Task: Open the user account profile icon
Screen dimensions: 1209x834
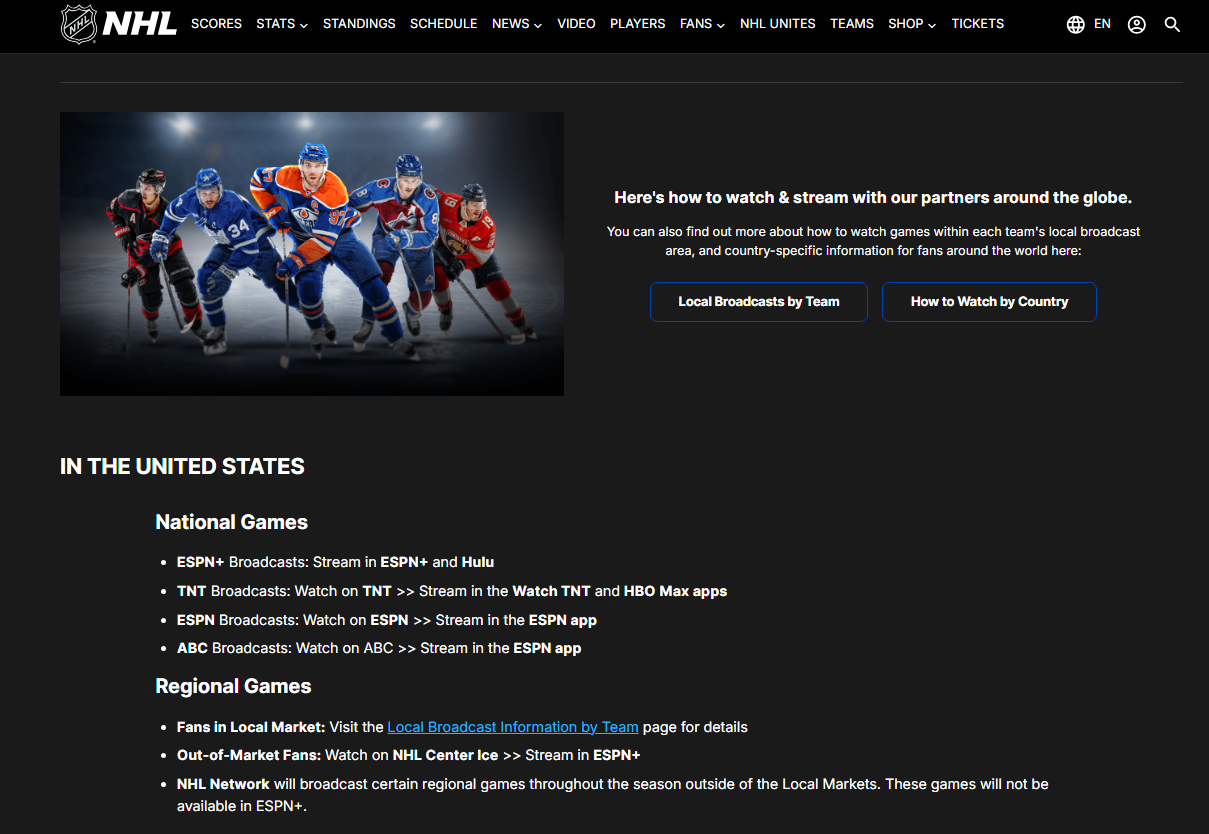Action: (x=1137, y=24)
